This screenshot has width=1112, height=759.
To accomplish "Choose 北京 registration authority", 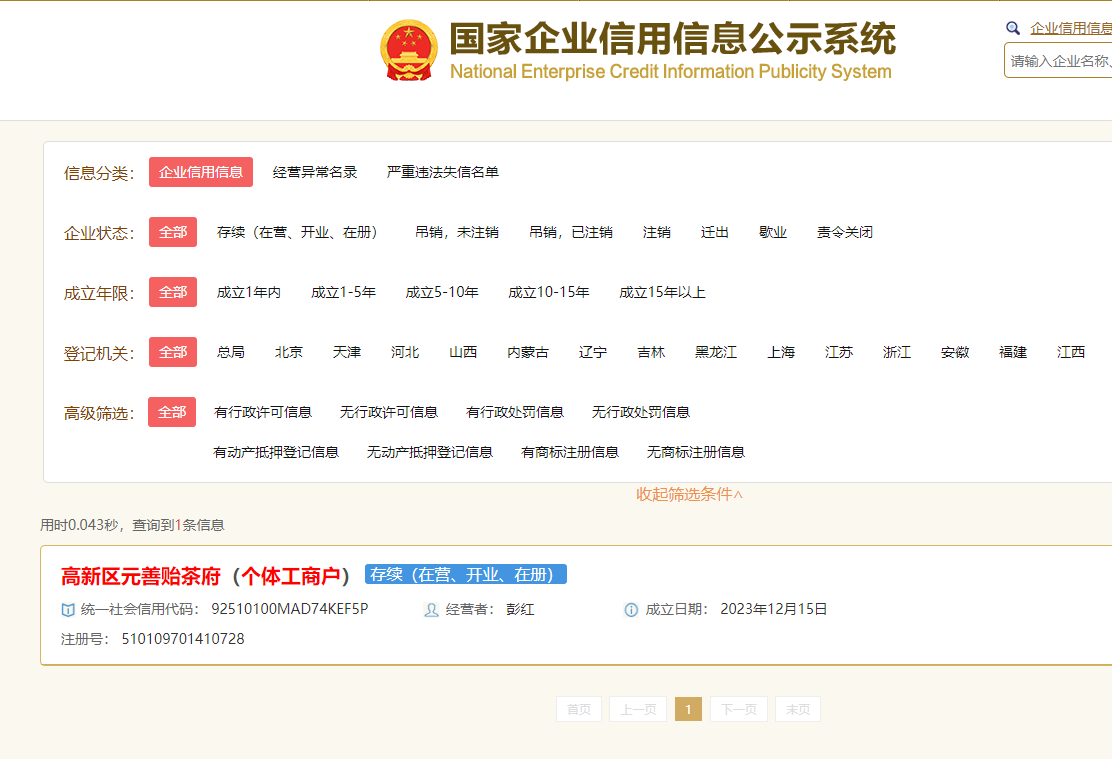I will [x=289, y=352].
